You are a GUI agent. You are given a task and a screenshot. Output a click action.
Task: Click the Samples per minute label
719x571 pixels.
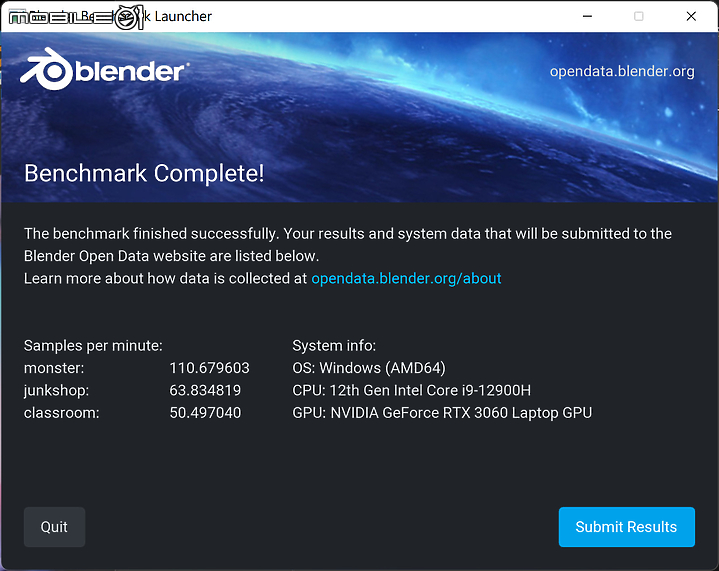[93, 346]
